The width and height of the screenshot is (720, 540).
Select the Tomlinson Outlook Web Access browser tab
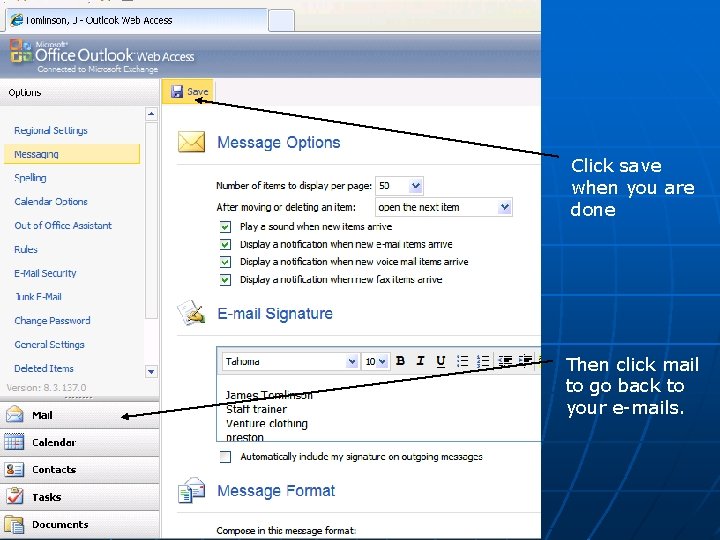136,20
